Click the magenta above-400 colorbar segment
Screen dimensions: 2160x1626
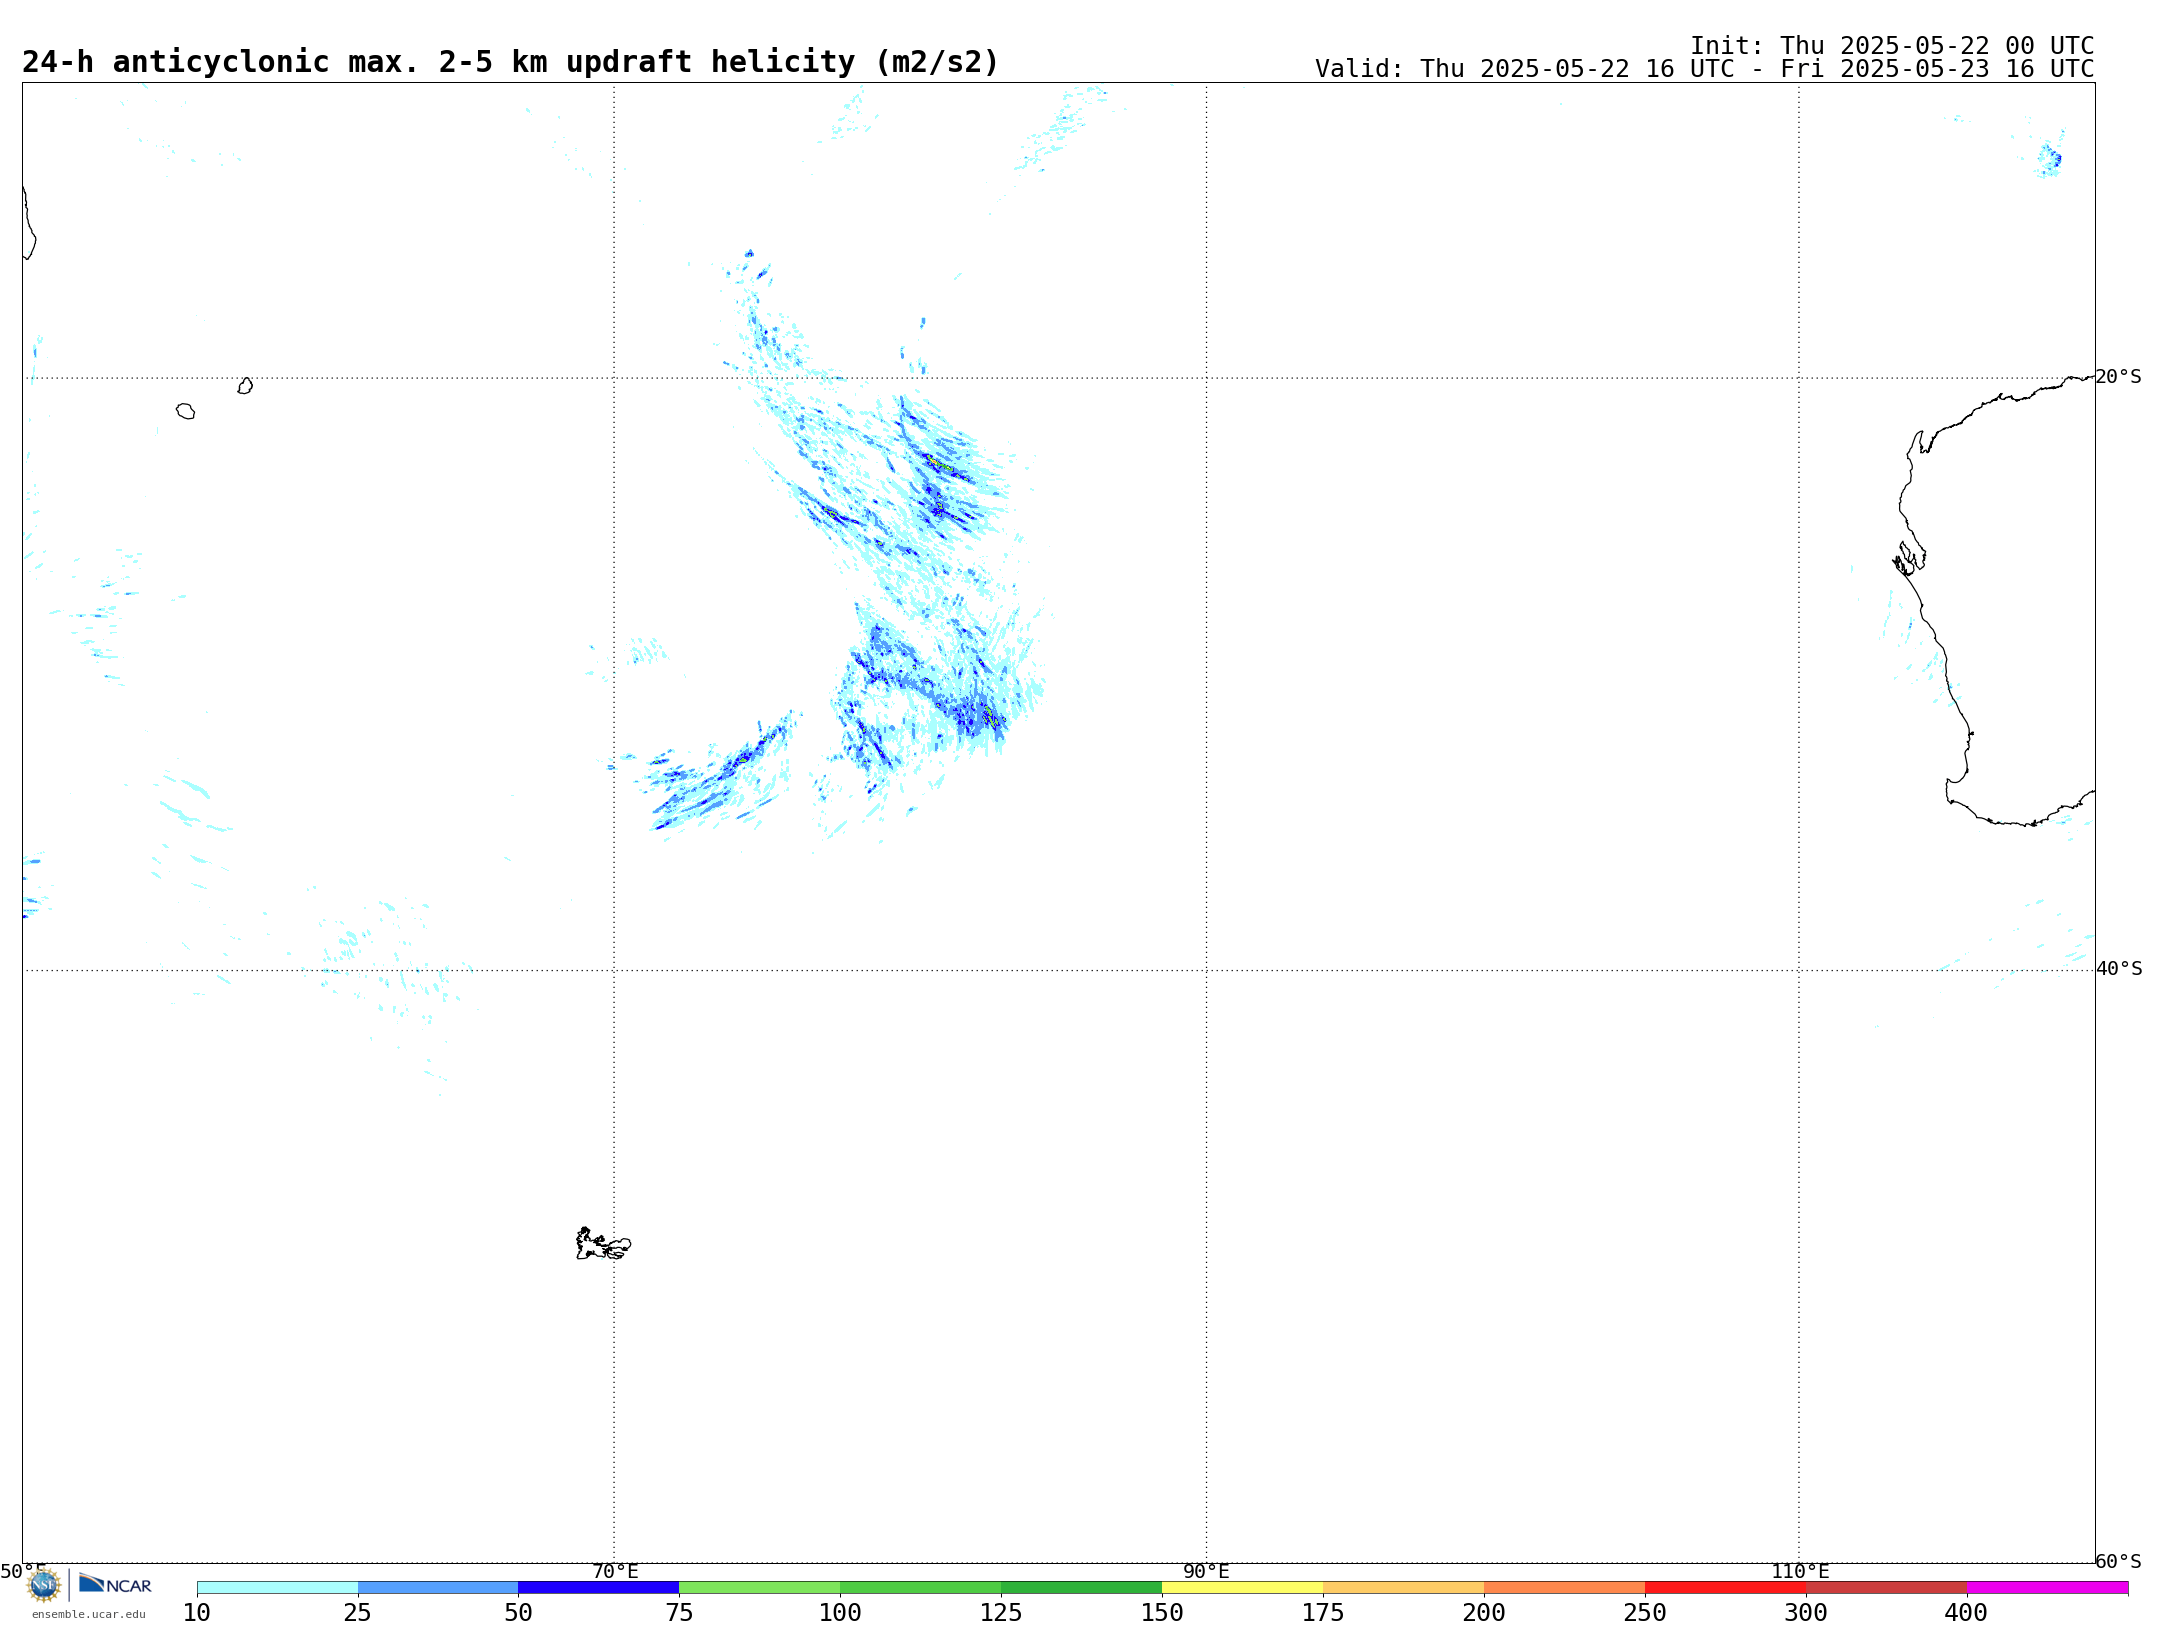[x=2048, y=1588]
